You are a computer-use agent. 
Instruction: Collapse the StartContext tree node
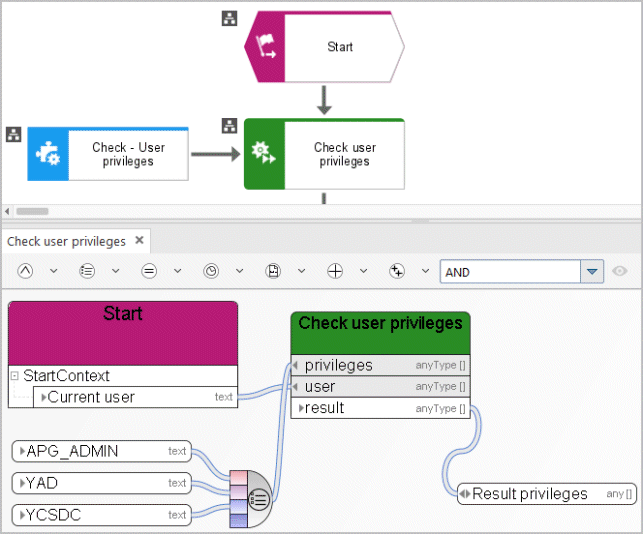[15, 376]
